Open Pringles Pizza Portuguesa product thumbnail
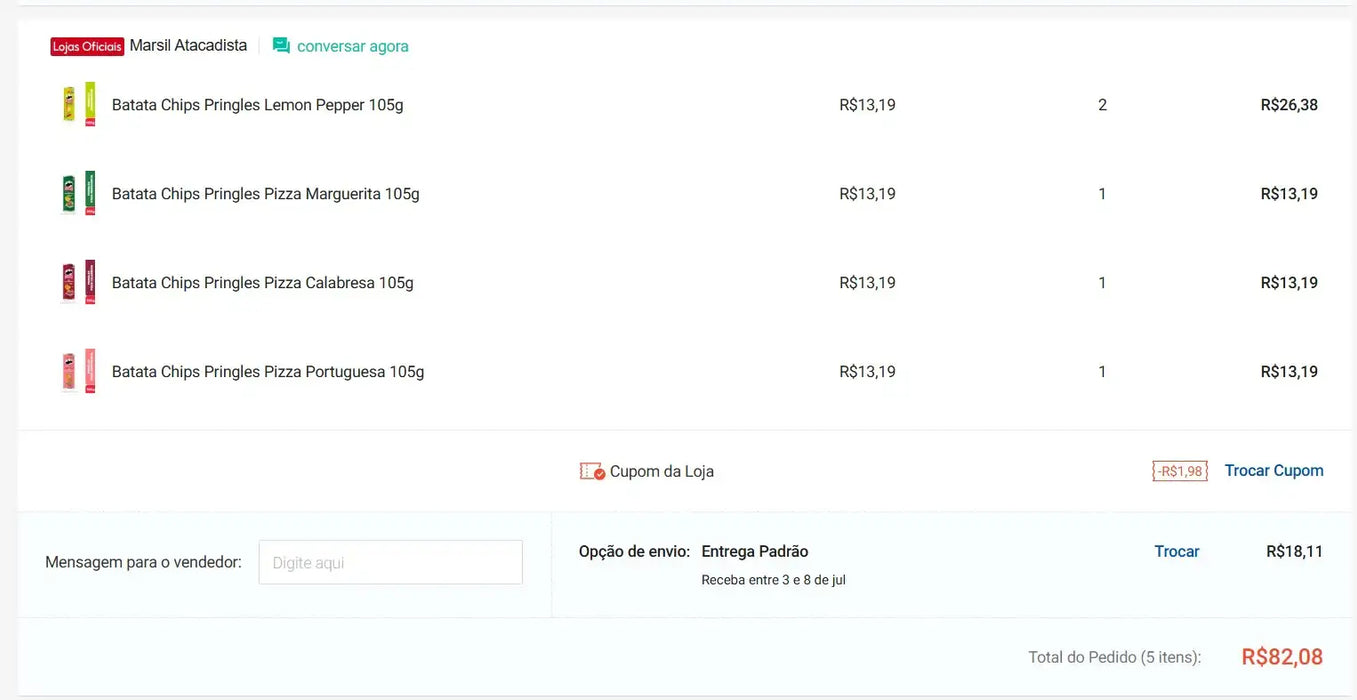1357x700 pixels. (x=79, y=371)
